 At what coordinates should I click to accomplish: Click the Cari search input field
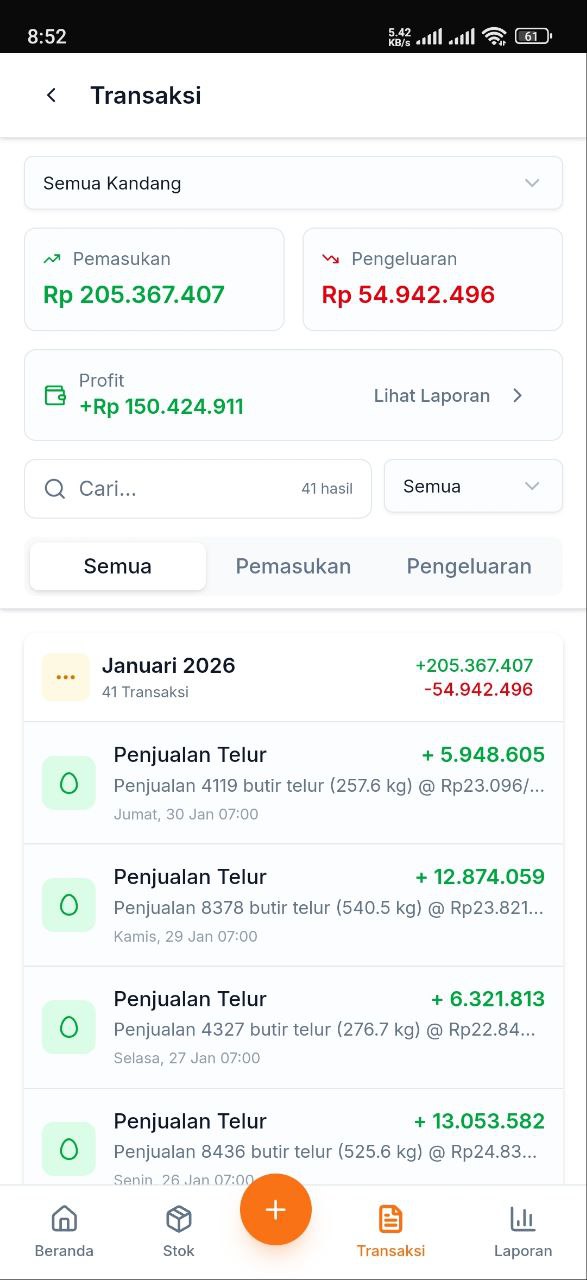click(x=150, y=488)
